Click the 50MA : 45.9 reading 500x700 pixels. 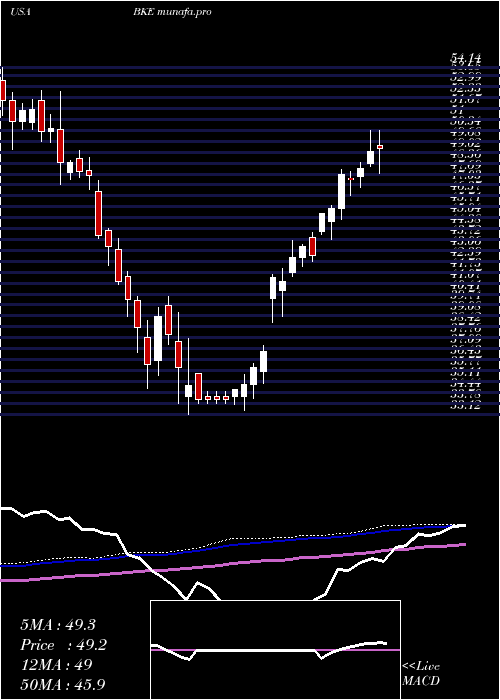tap(63, 684)
